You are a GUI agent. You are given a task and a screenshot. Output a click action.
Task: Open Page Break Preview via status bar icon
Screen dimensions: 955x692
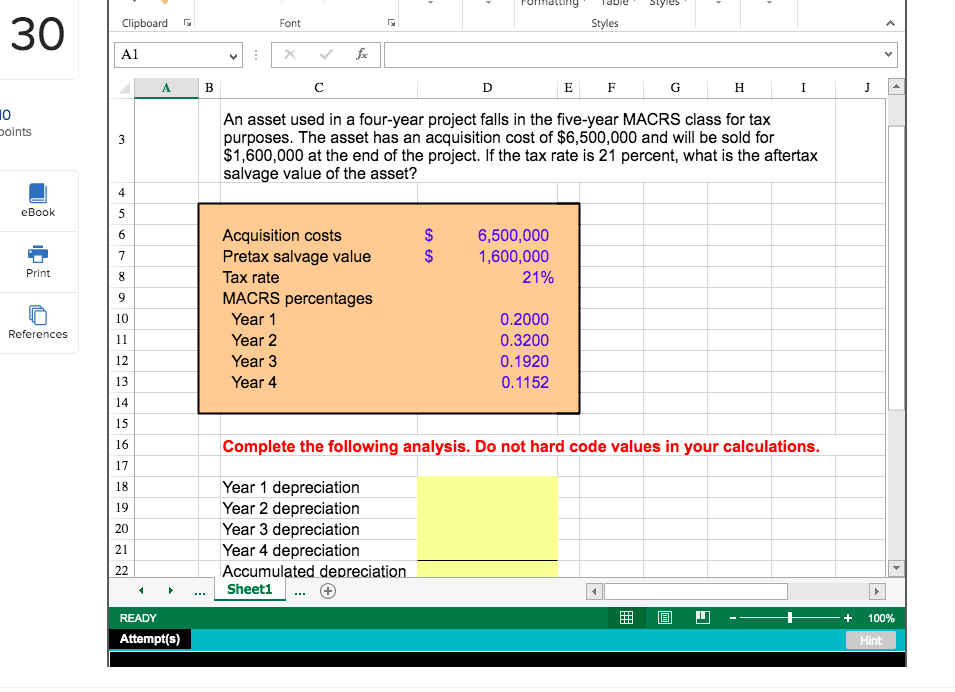[x=702, y=618]
